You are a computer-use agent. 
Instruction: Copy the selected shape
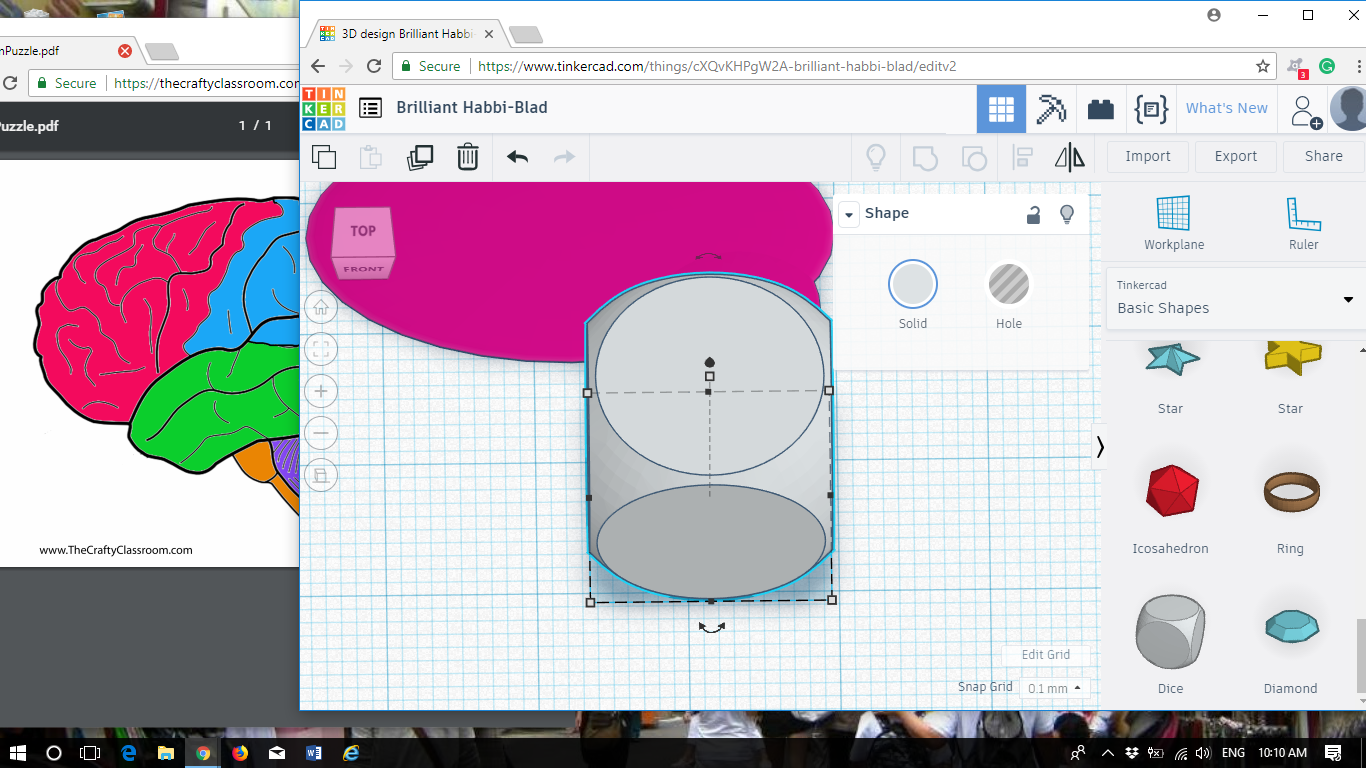pos(324,157)
